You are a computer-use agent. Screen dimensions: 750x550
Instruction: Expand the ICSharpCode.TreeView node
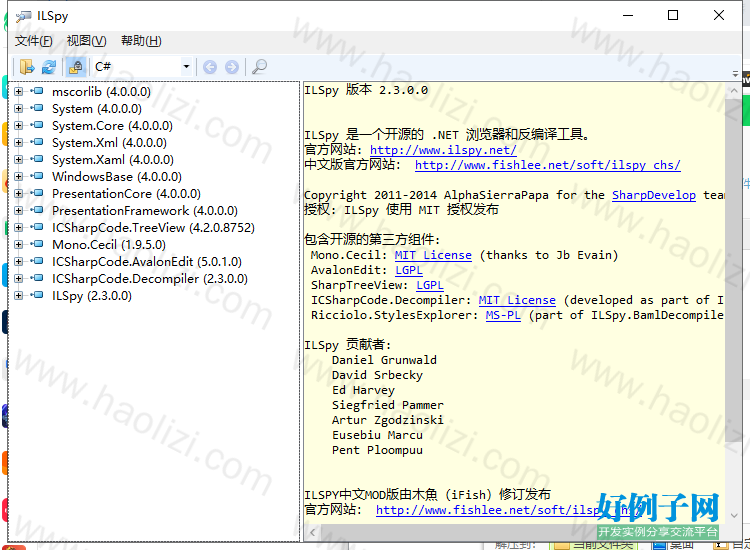[19, 228]
